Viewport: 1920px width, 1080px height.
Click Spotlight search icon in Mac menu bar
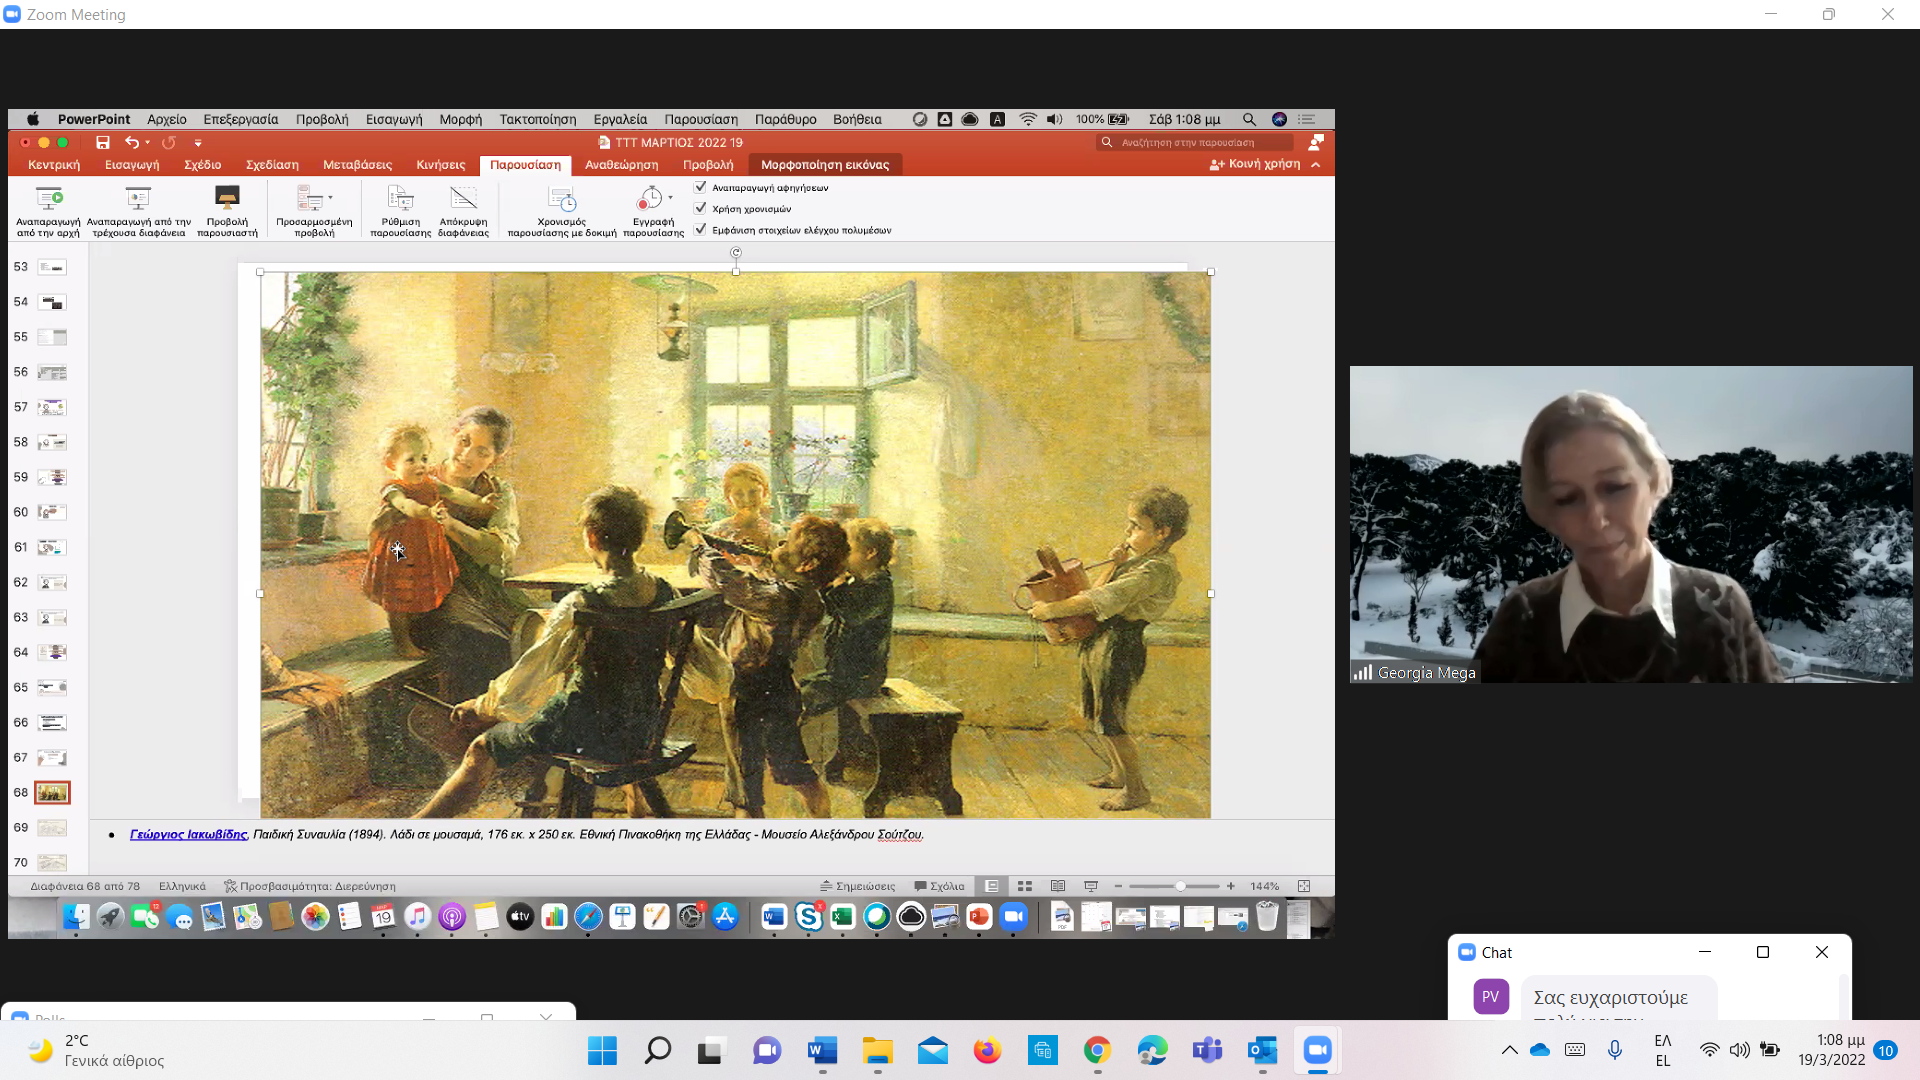click(1249, 119)
